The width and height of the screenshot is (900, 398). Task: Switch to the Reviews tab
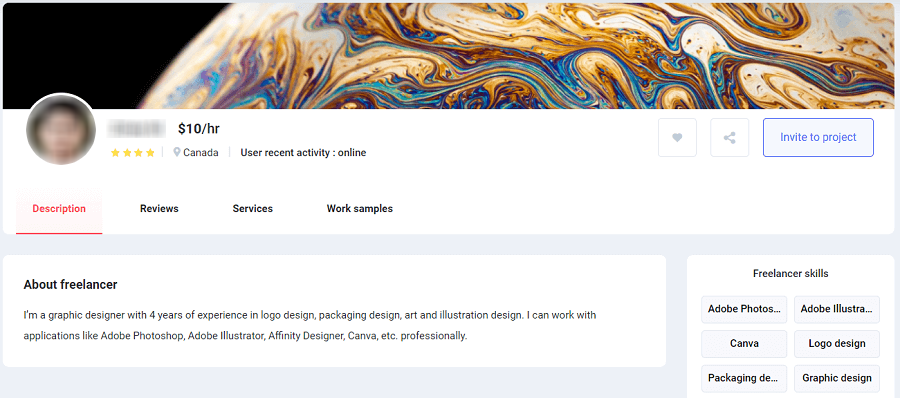pos(159,208)
